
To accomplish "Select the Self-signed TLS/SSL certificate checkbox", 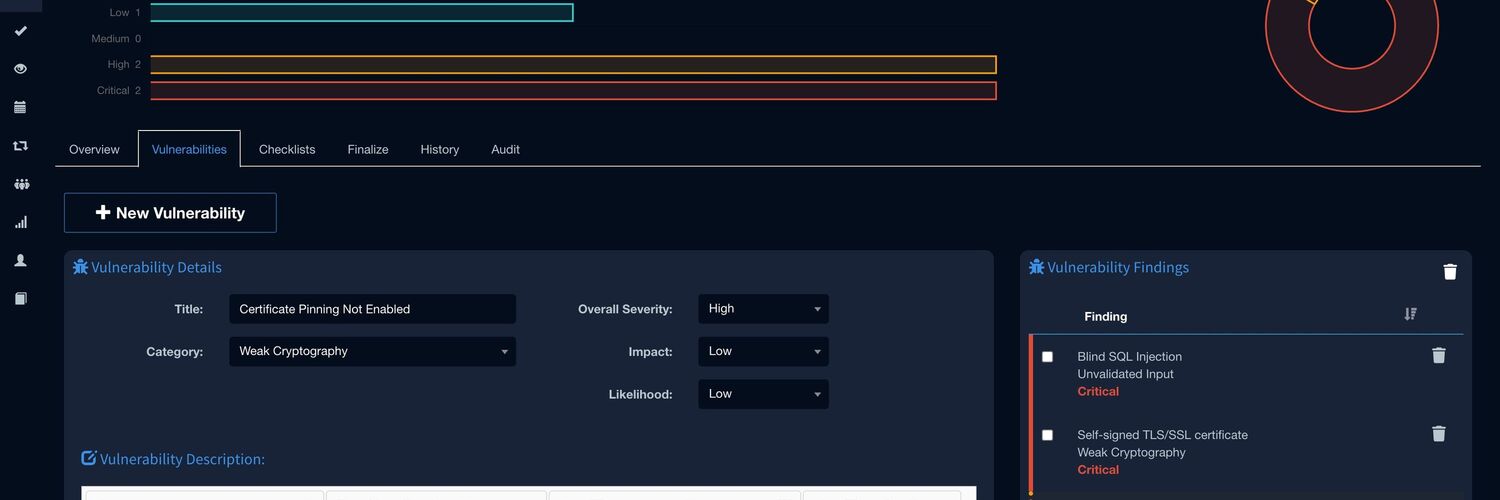I will point(1047,435).
